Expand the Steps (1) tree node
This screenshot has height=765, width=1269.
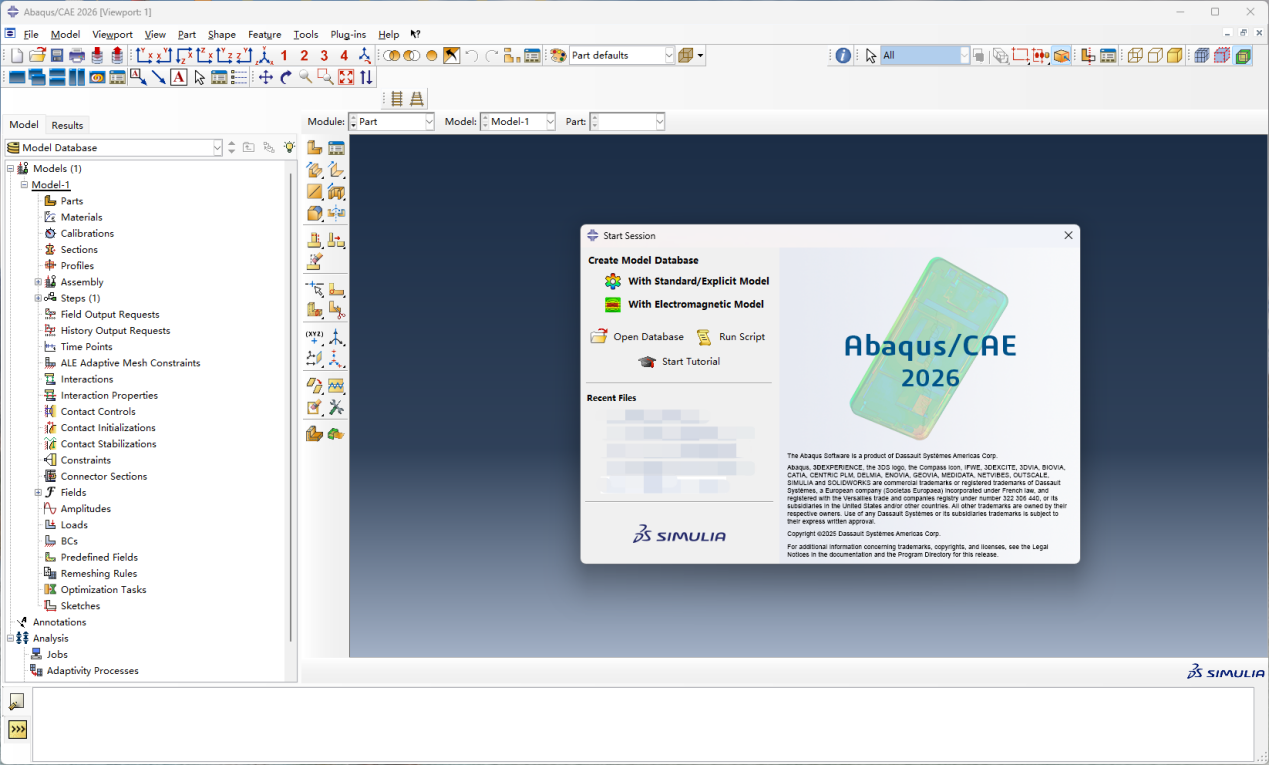tap(38, 298)
